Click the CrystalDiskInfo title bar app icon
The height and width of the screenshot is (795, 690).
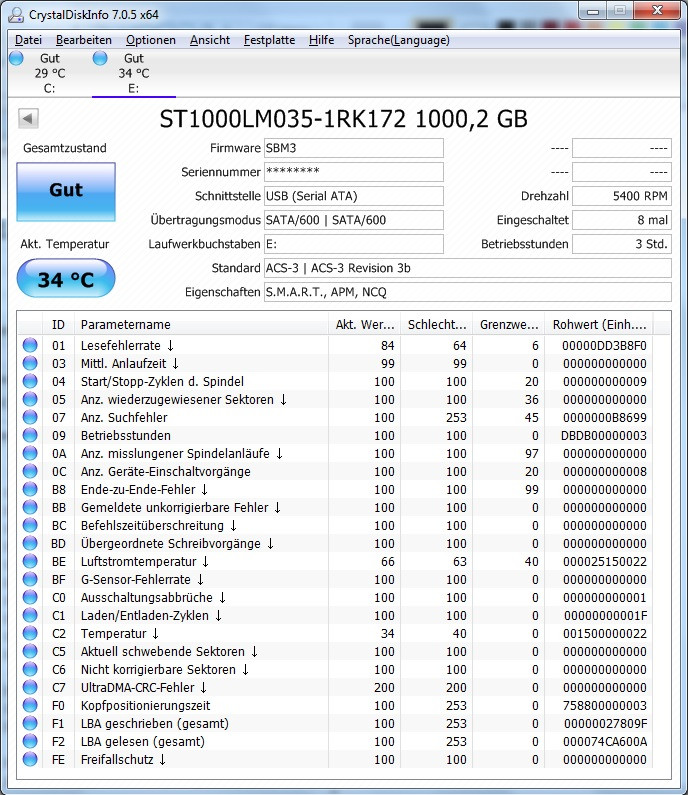[x=17, y=15]
